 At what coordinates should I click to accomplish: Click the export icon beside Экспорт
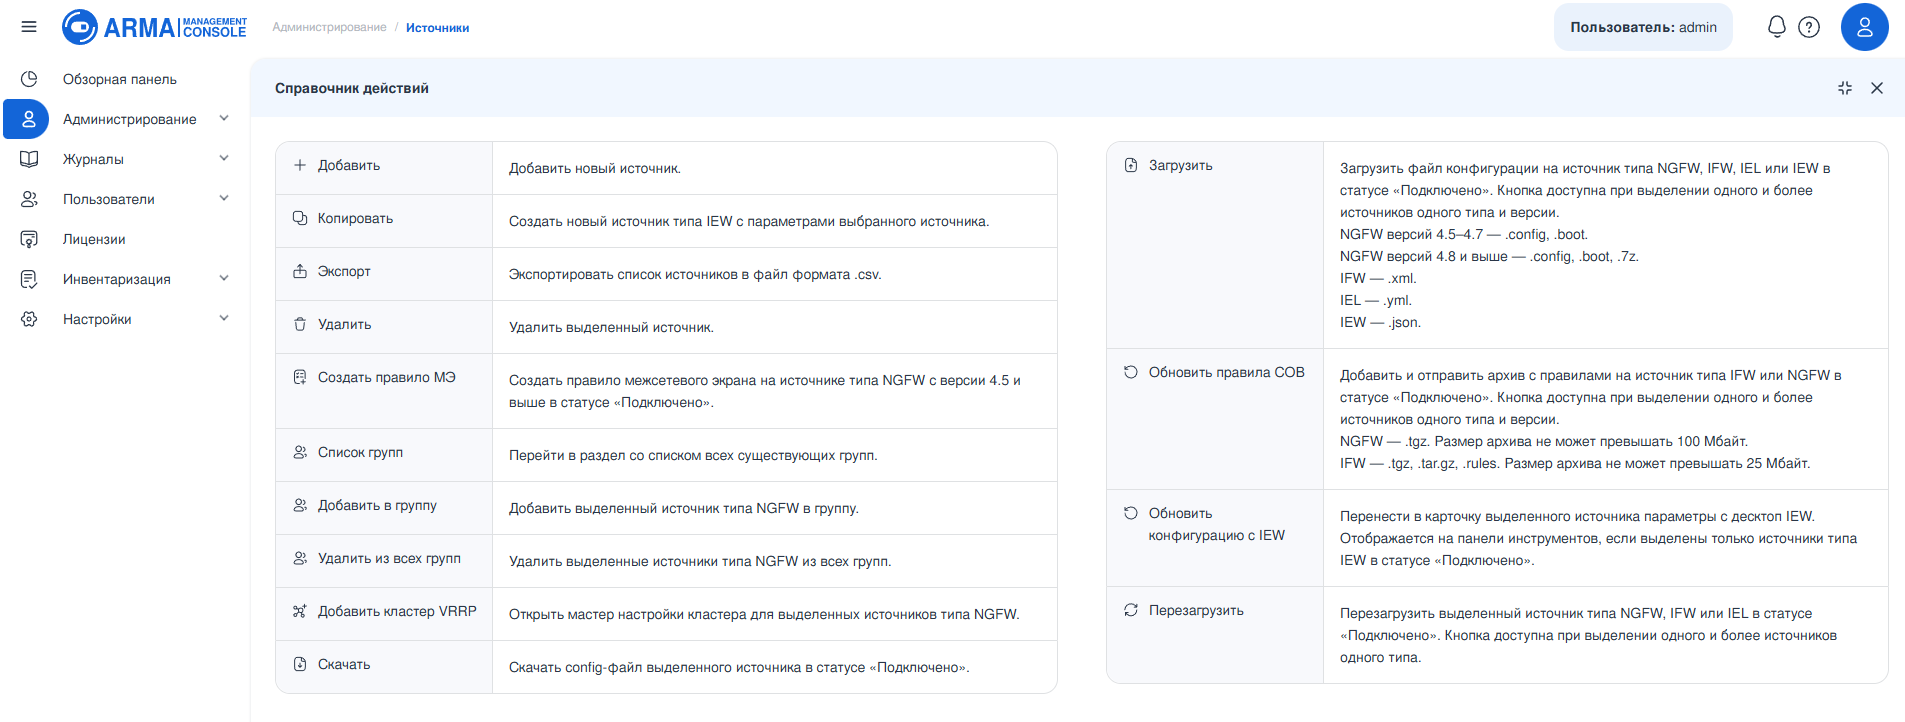[300, 271]
